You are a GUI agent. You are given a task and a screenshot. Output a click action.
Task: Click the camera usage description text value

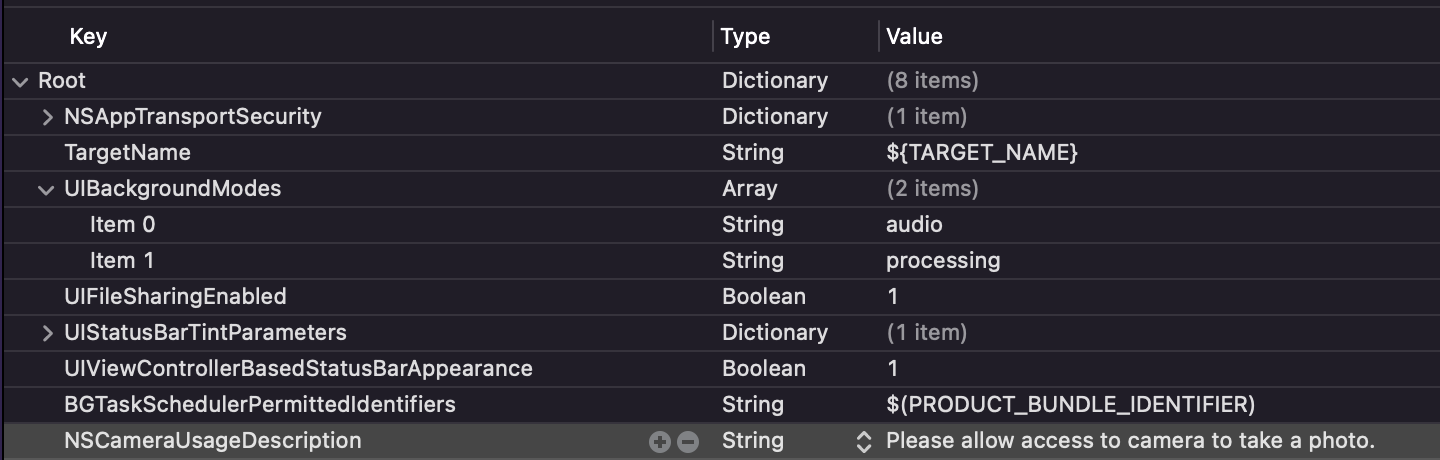(1131, 441)
